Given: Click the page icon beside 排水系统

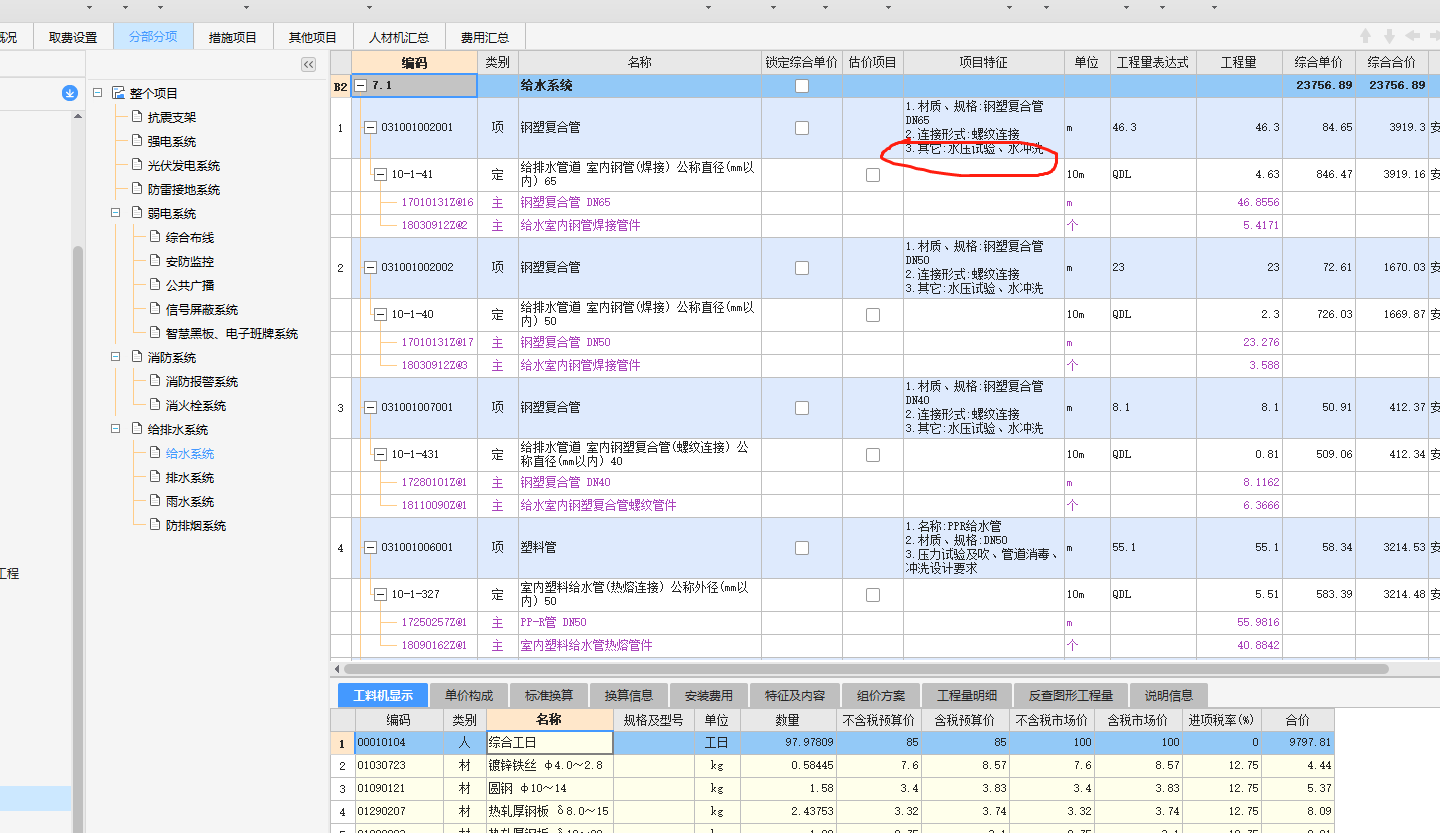Looking at the screenshot, I should [155, 477].
